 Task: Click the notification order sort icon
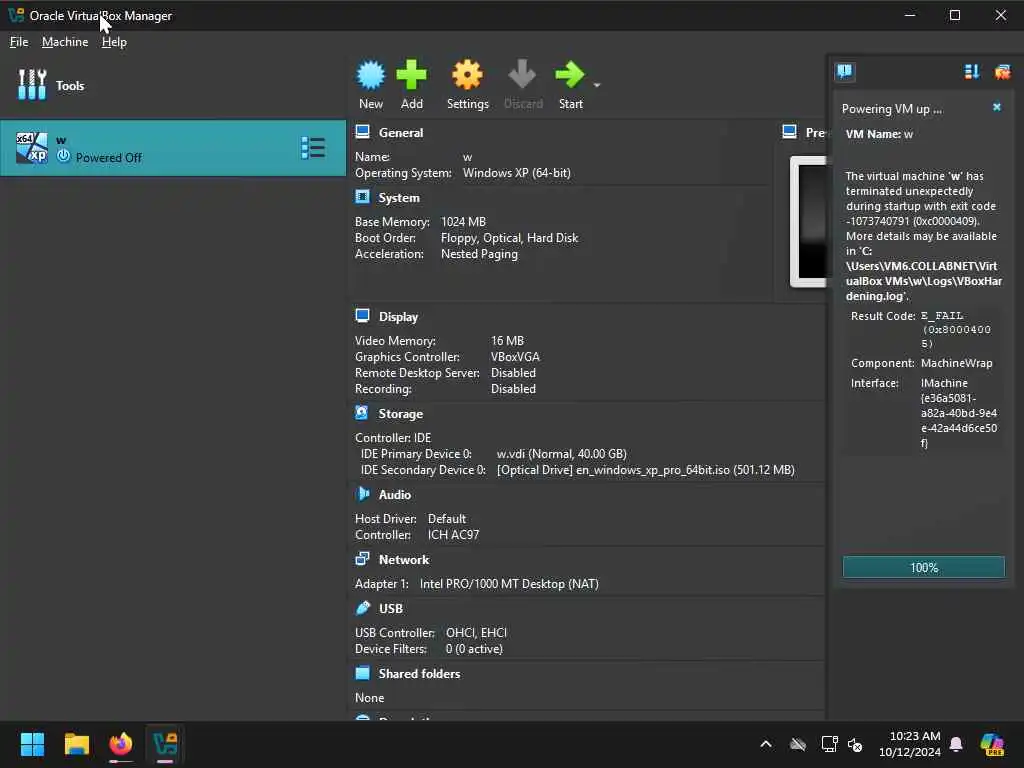coord(972,71)
